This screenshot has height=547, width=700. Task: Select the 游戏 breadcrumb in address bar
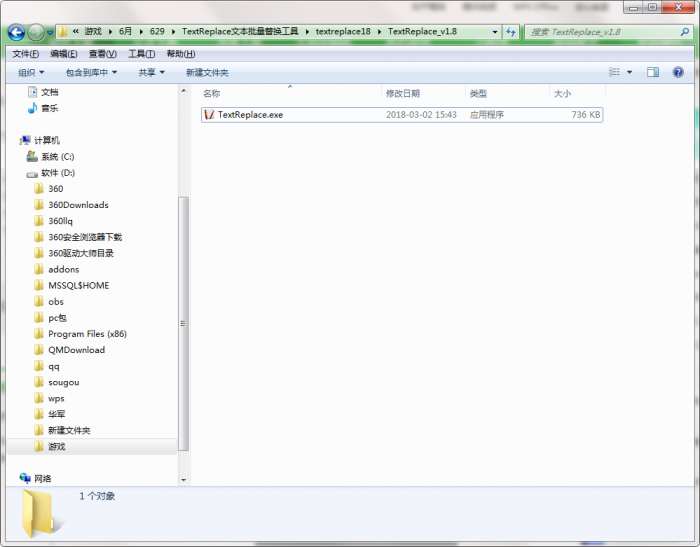tap(93, 31)
